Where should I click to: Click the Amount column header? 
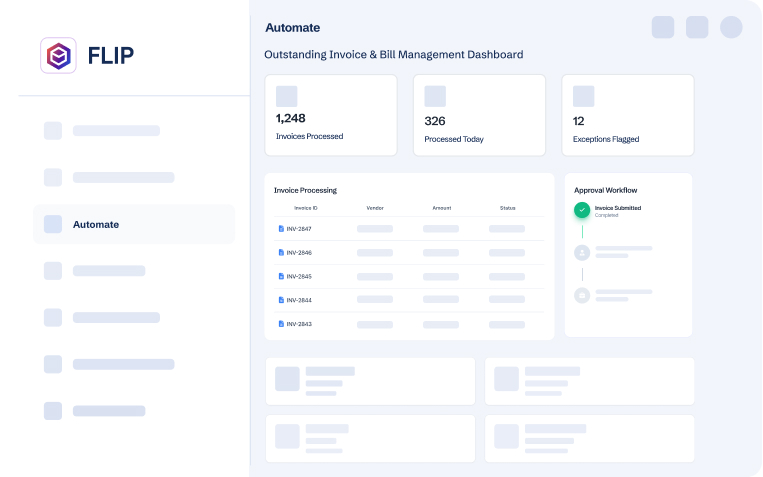pyautogui.click(x=441, y=208)
